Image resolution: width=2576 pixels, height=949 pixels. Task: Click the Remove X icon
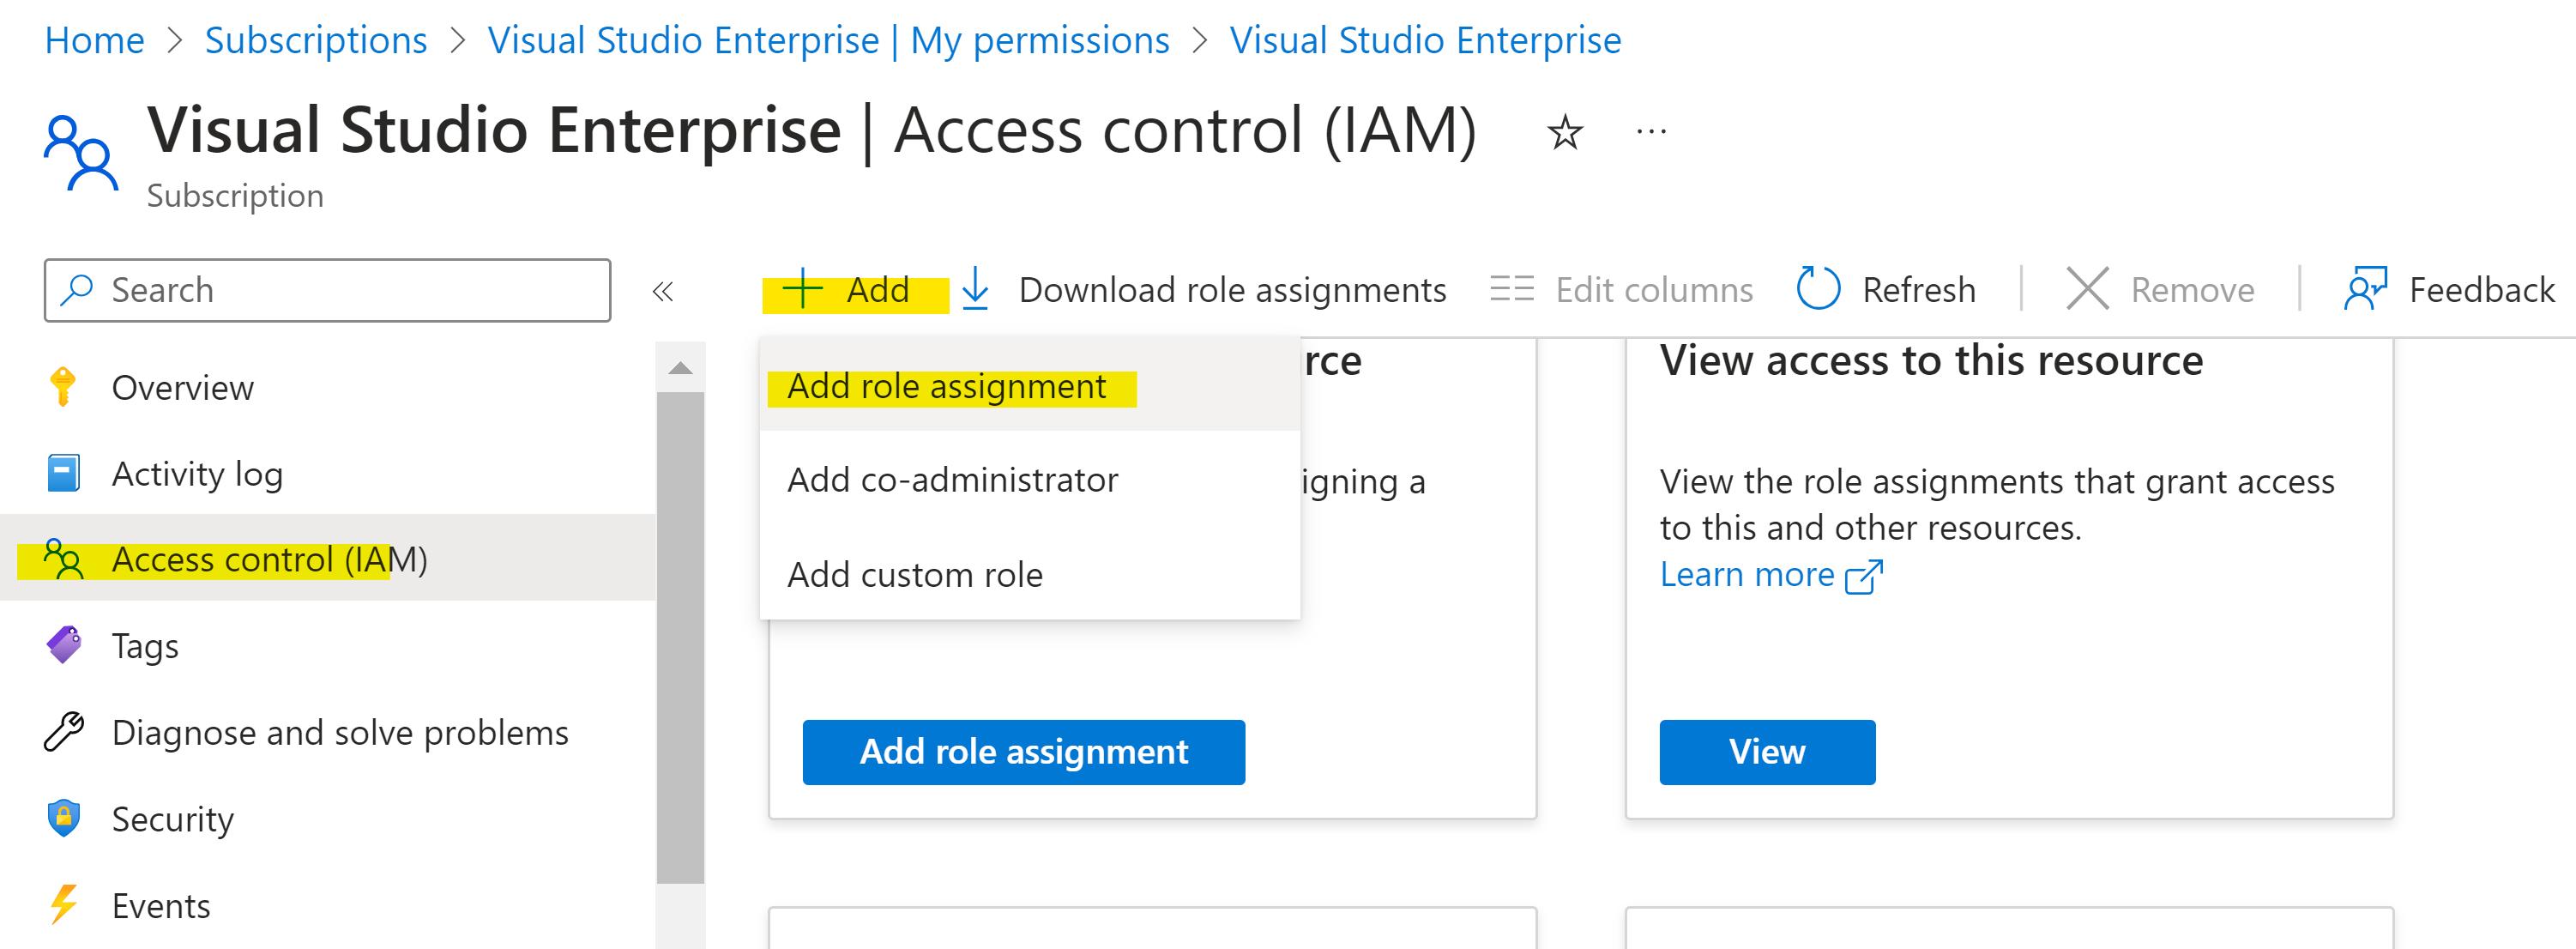click(x=2087, y=289)
